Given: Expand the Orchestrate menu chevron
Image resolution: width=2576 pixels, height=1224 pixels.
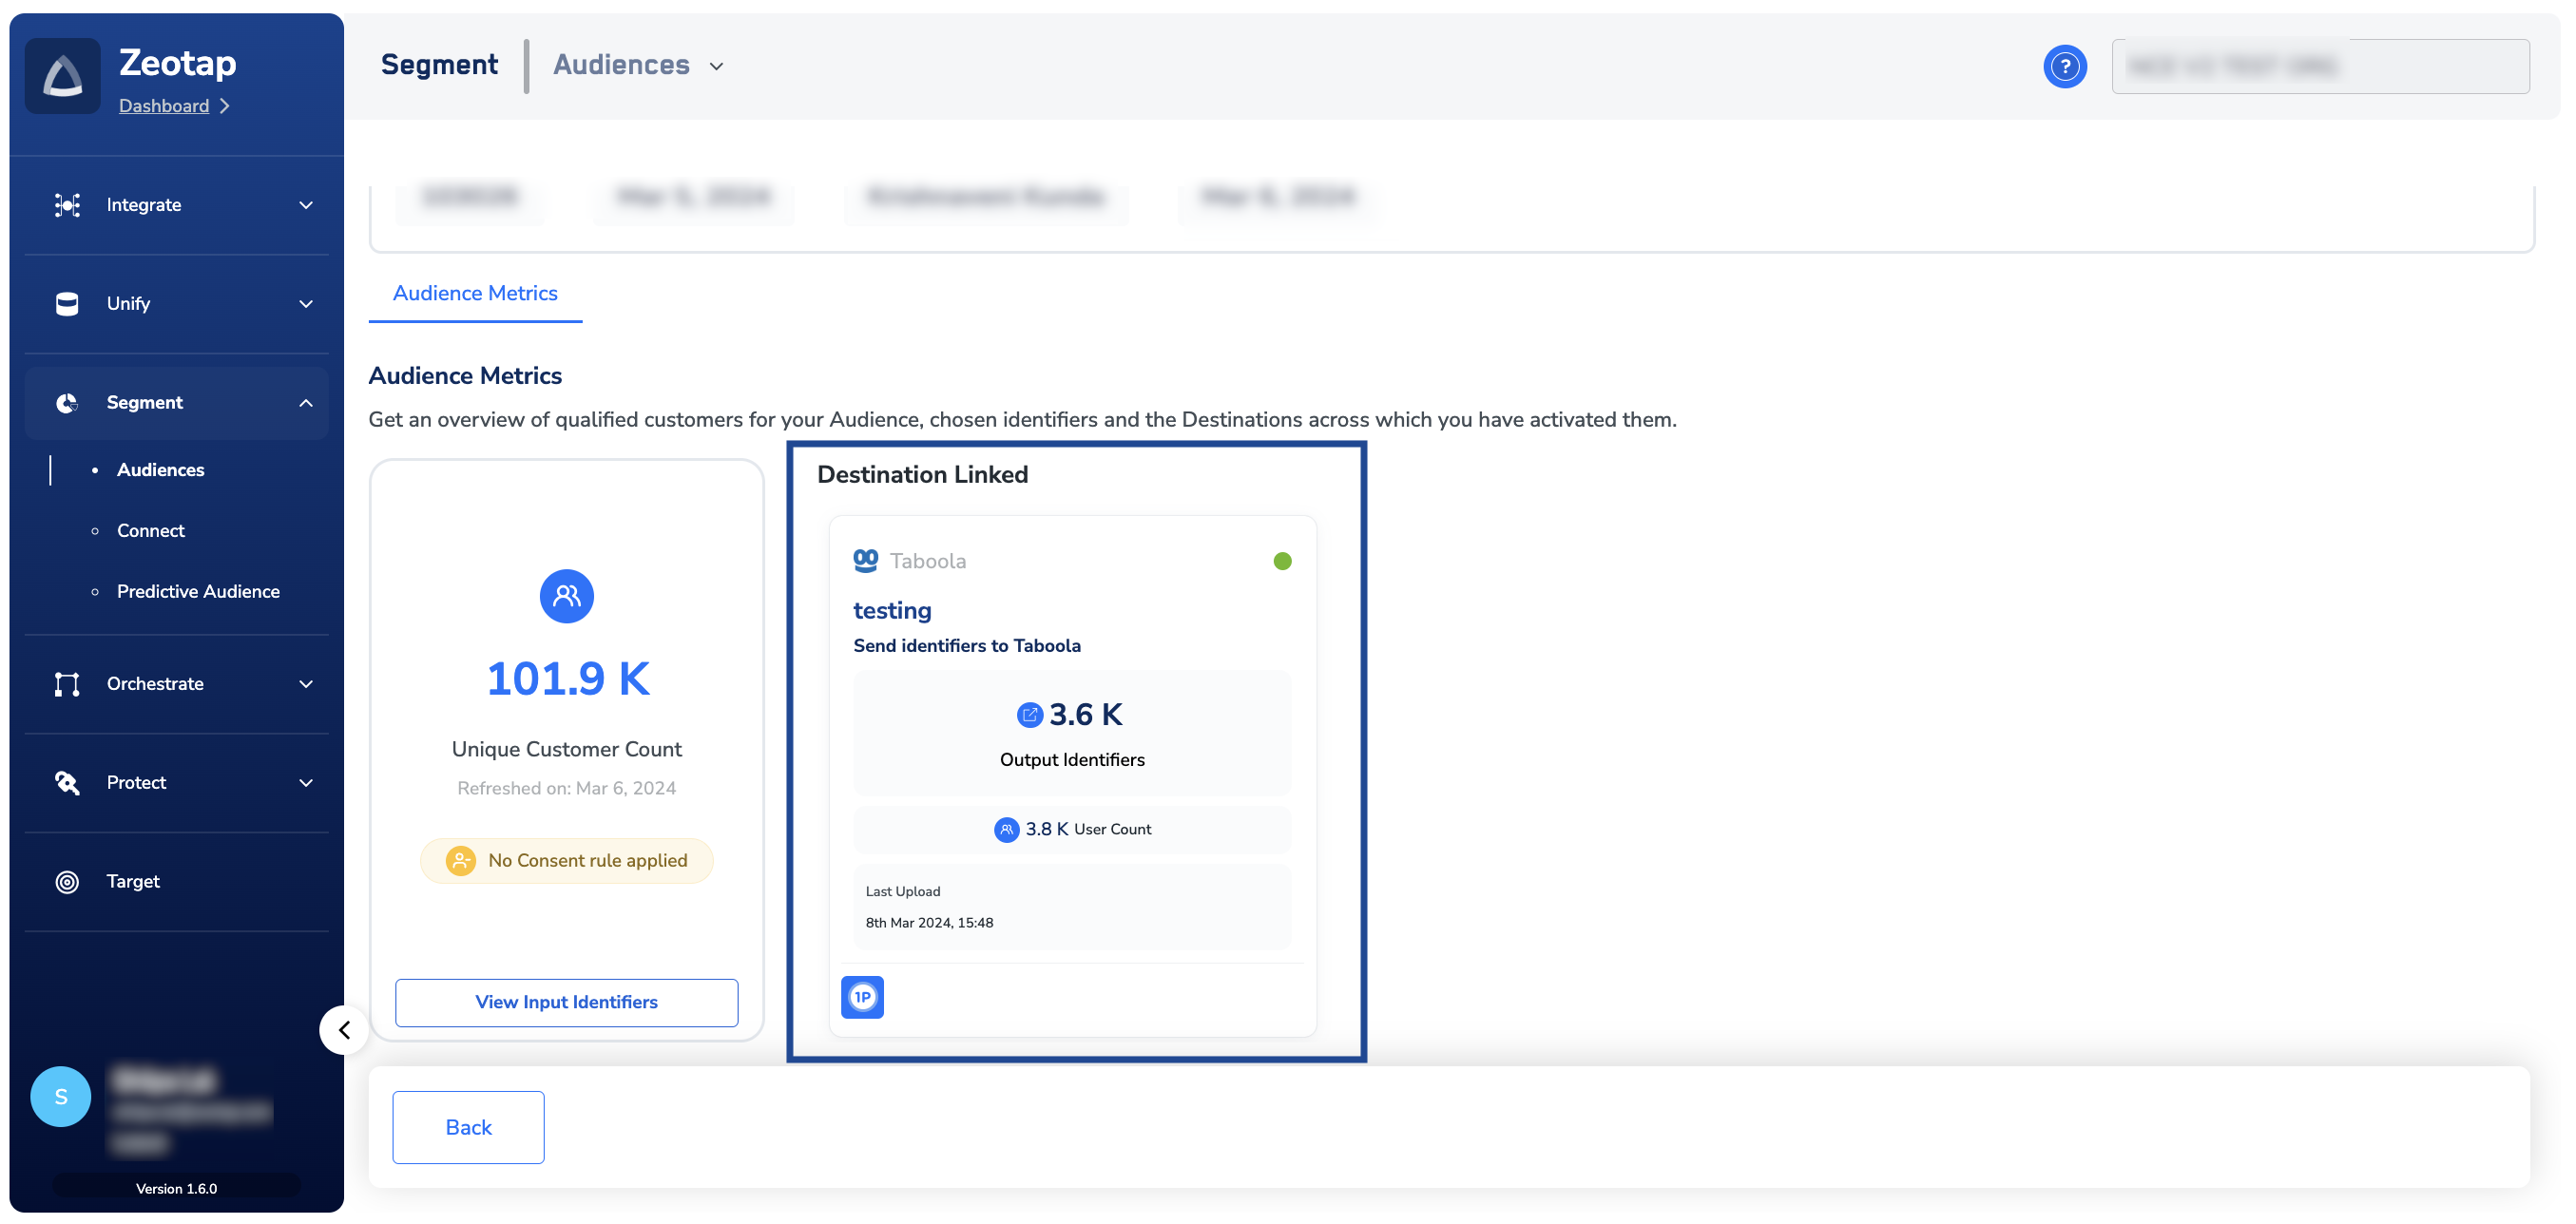Looking at the screenshot, I should (x=306, y=684).
